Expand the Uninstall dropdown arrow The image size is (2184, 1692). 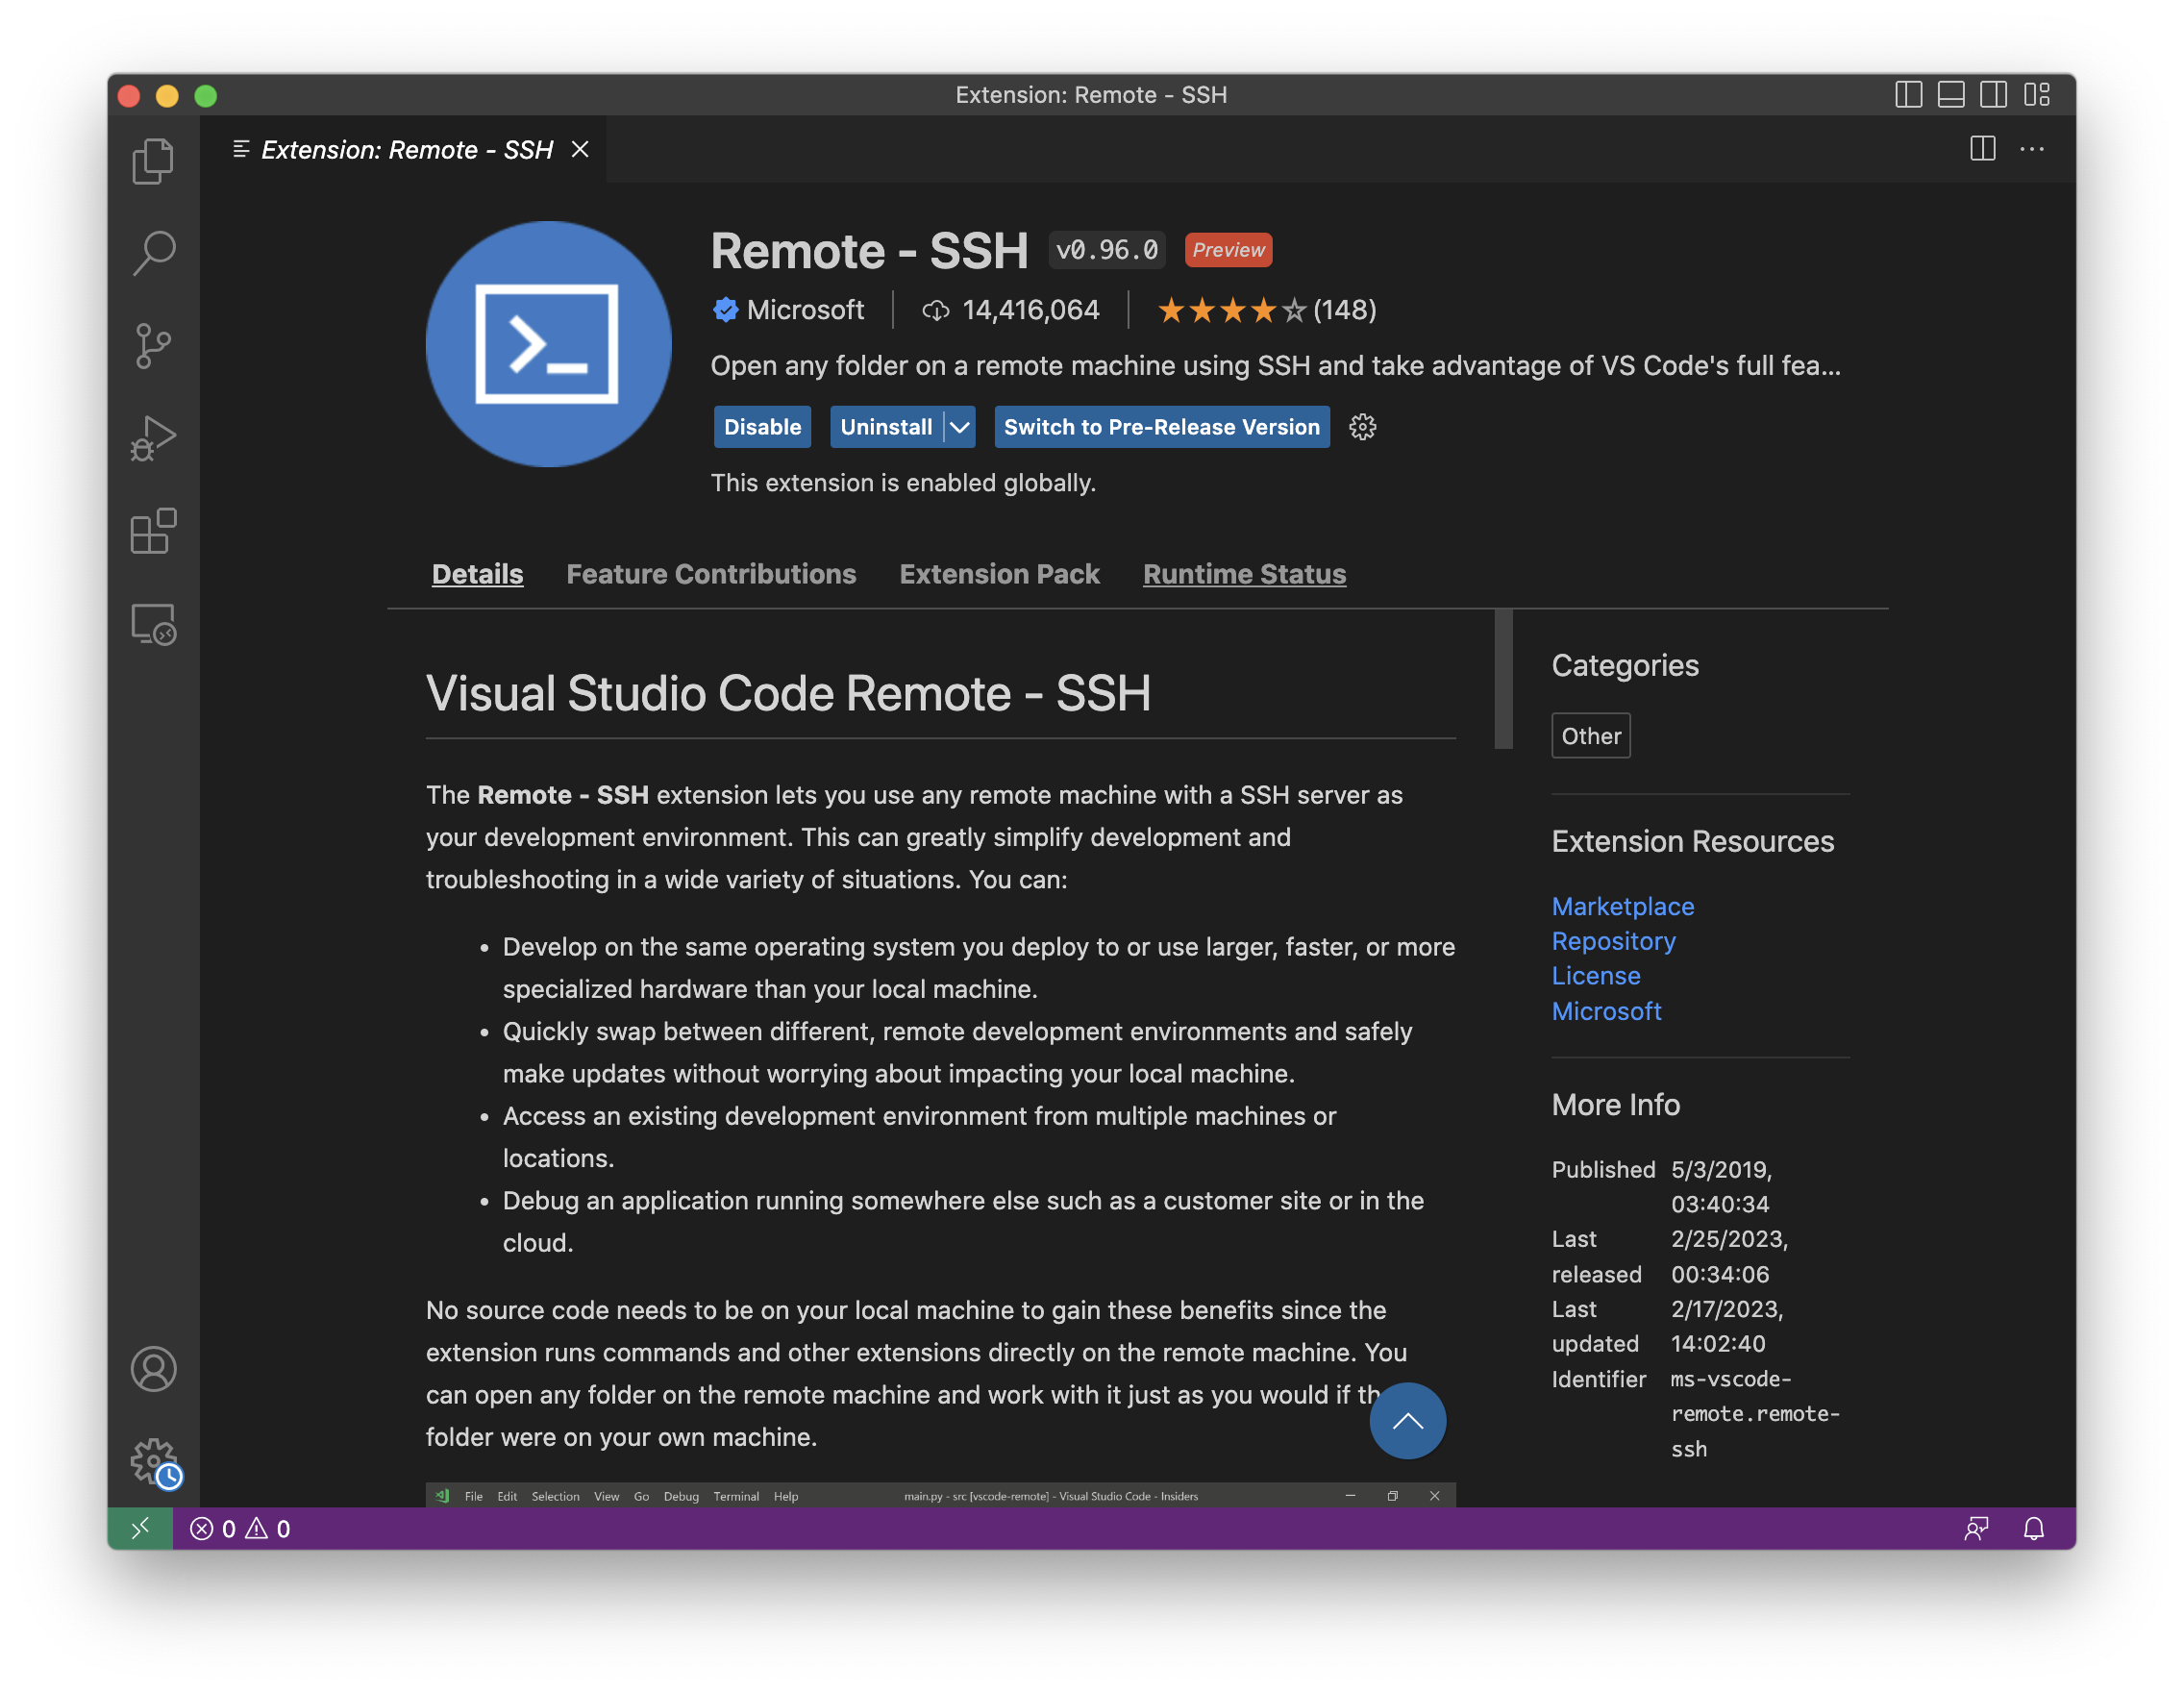click(959, 427)
